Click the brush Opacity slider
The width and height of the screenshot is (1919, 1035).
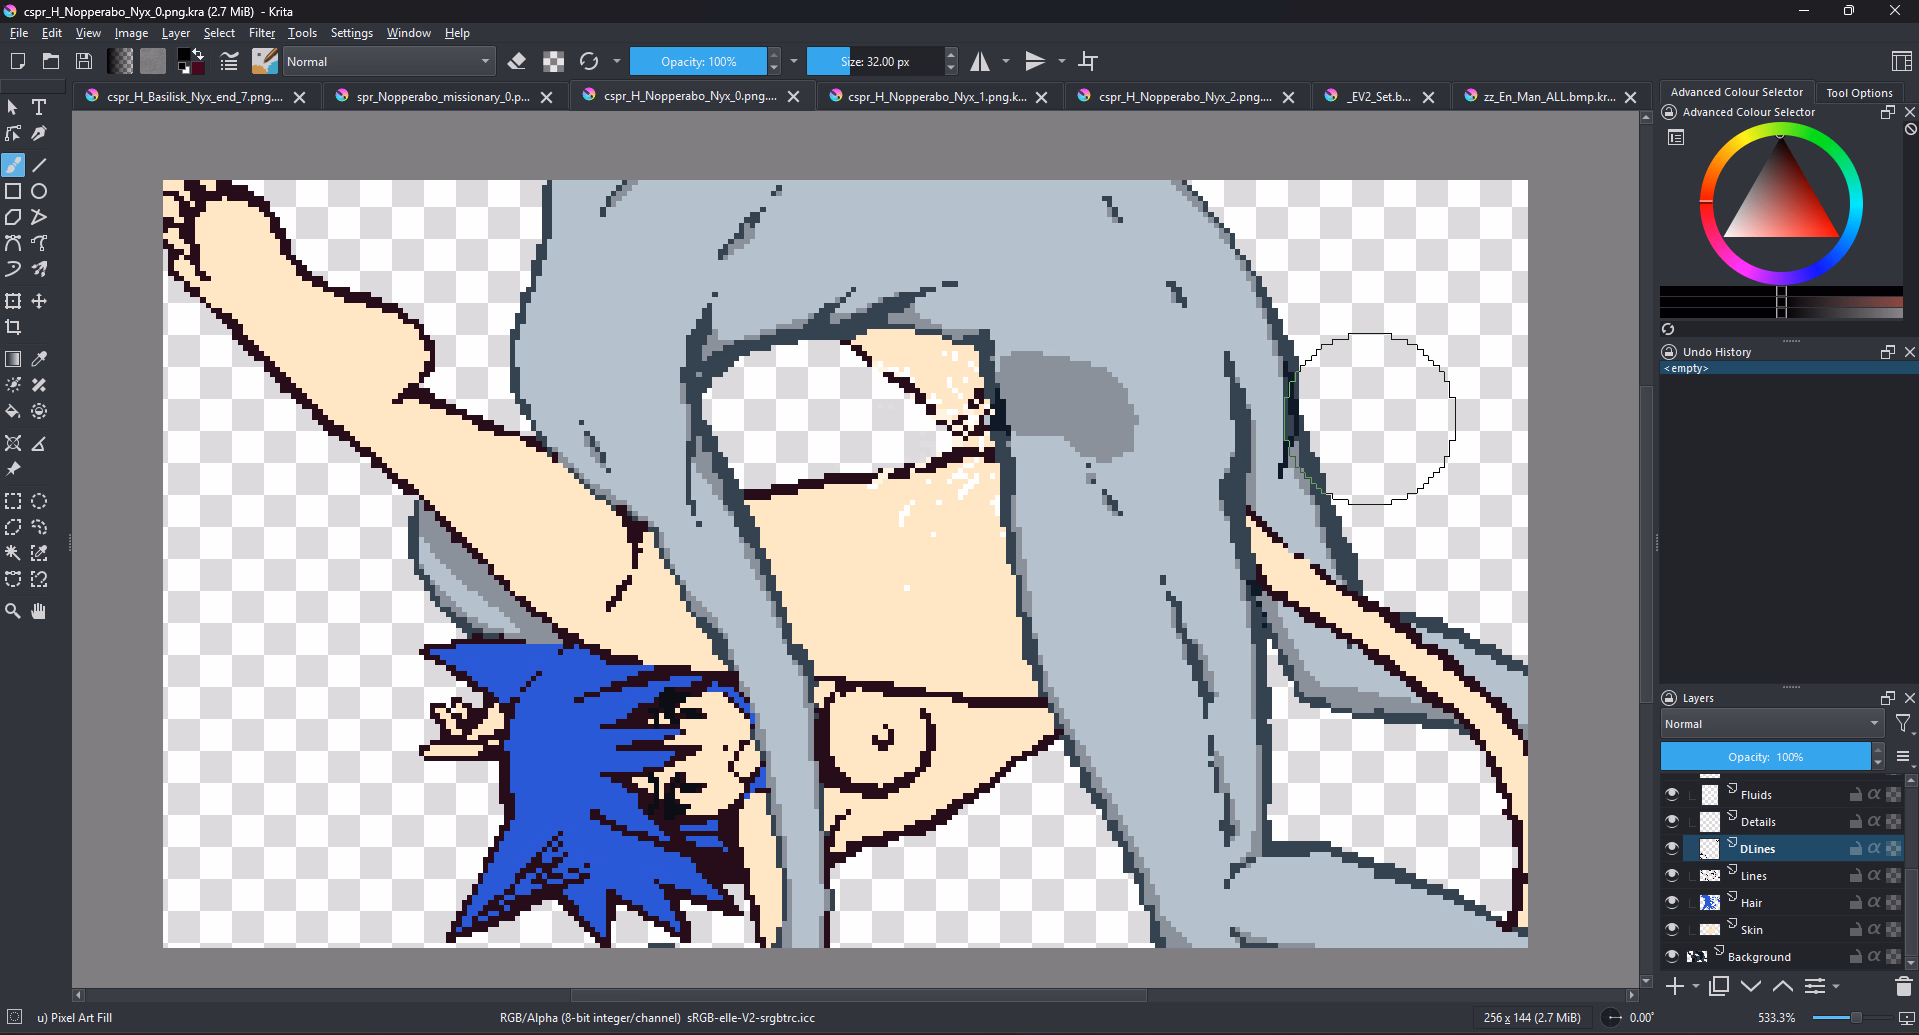click(x=698, y=62)
